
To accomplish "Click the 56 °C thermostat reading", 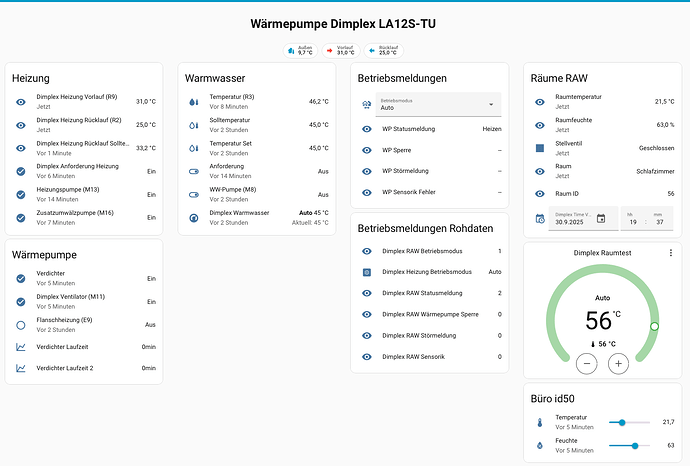I will point(602,320).
